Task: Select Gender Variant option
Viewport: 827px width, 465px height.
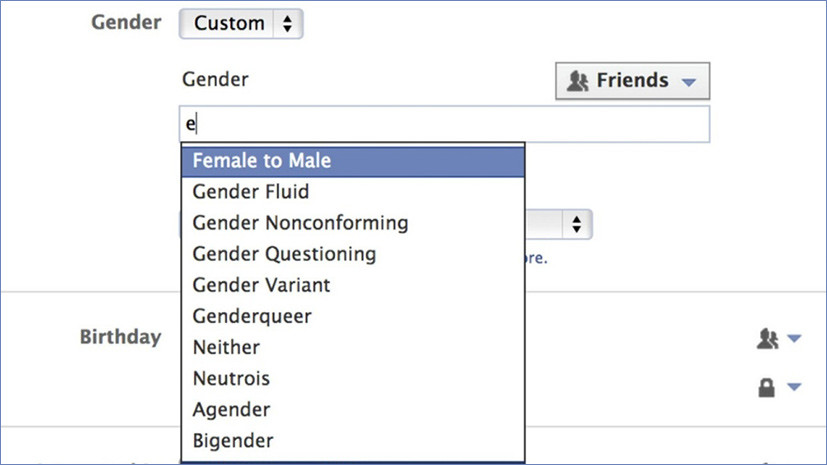Action: click(353, 285)
